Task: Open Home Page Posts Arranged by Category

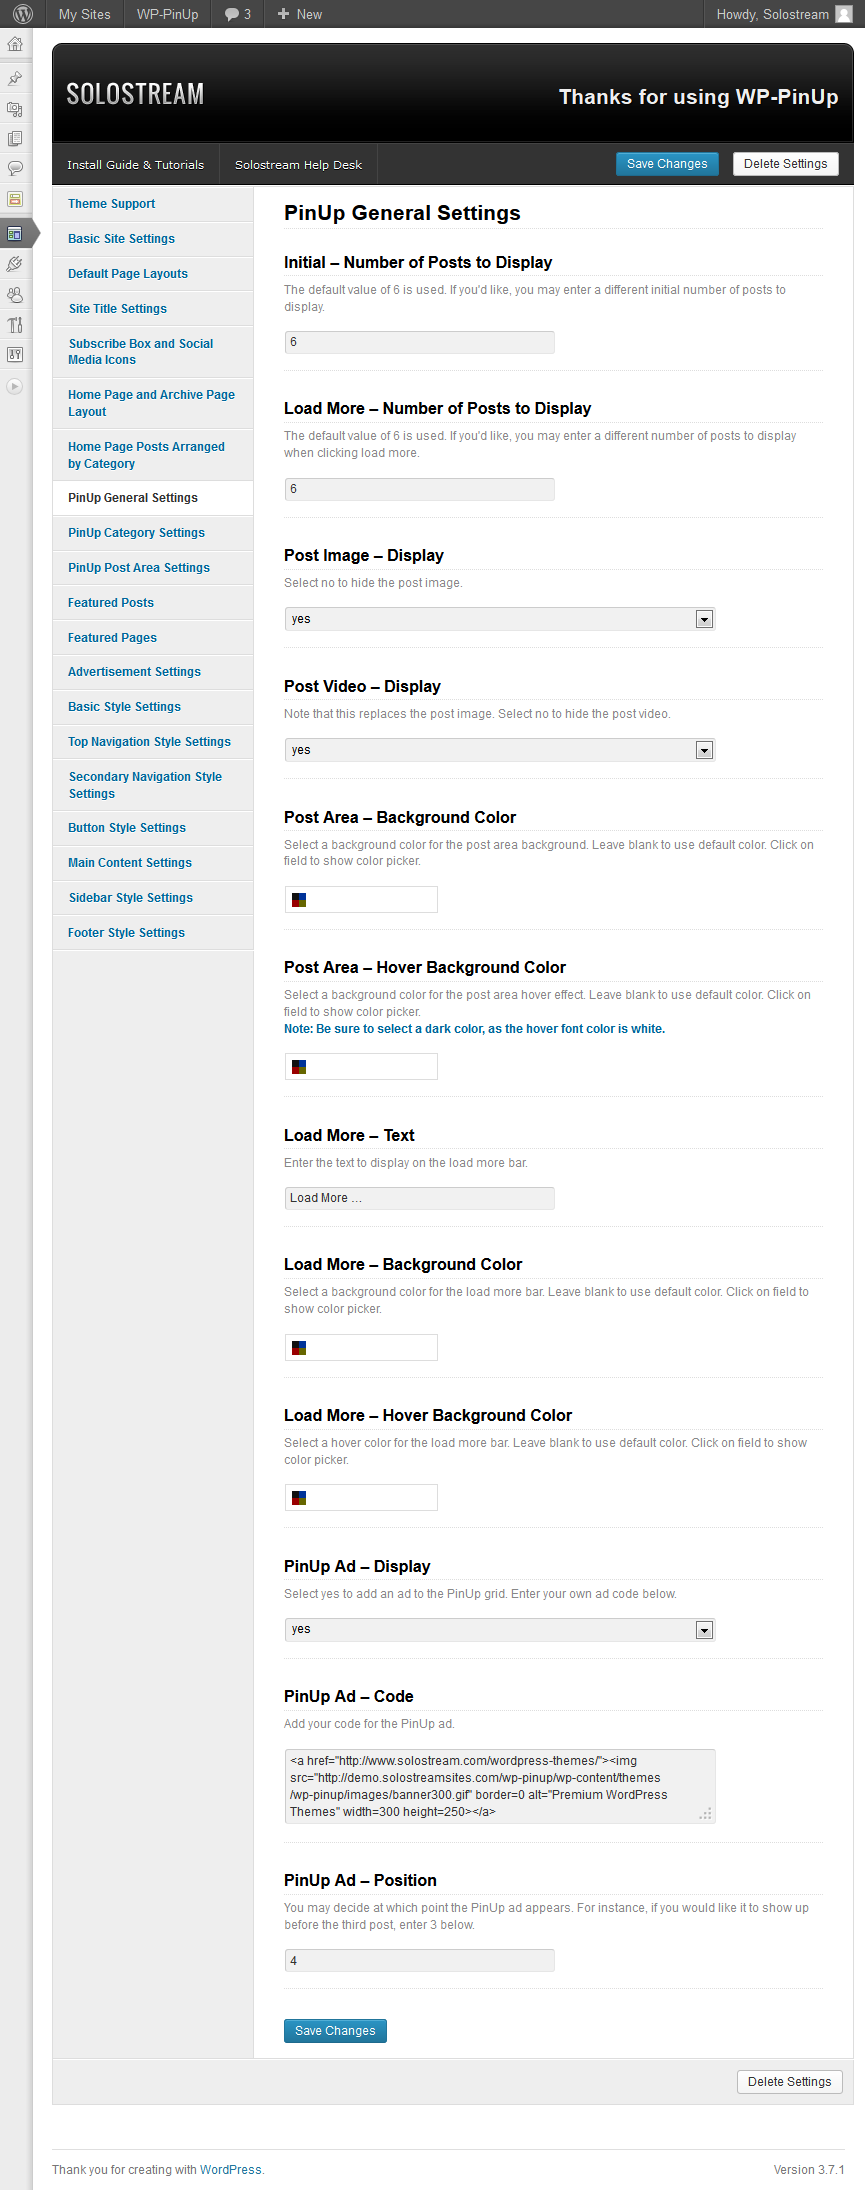Action: 153,455
